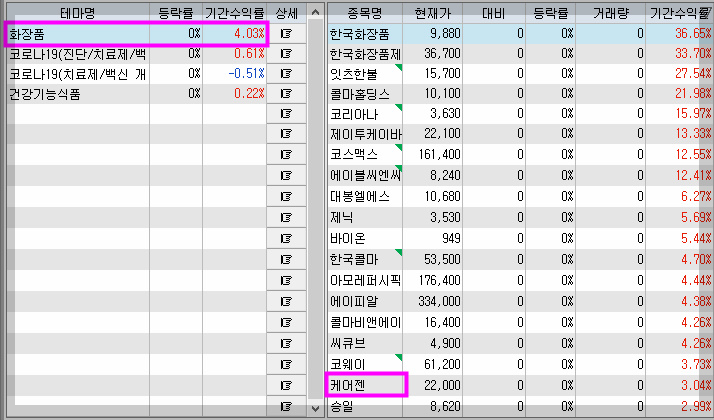Click current price 161,400
This screenshot has height=420, width=714.
[439, 154]
